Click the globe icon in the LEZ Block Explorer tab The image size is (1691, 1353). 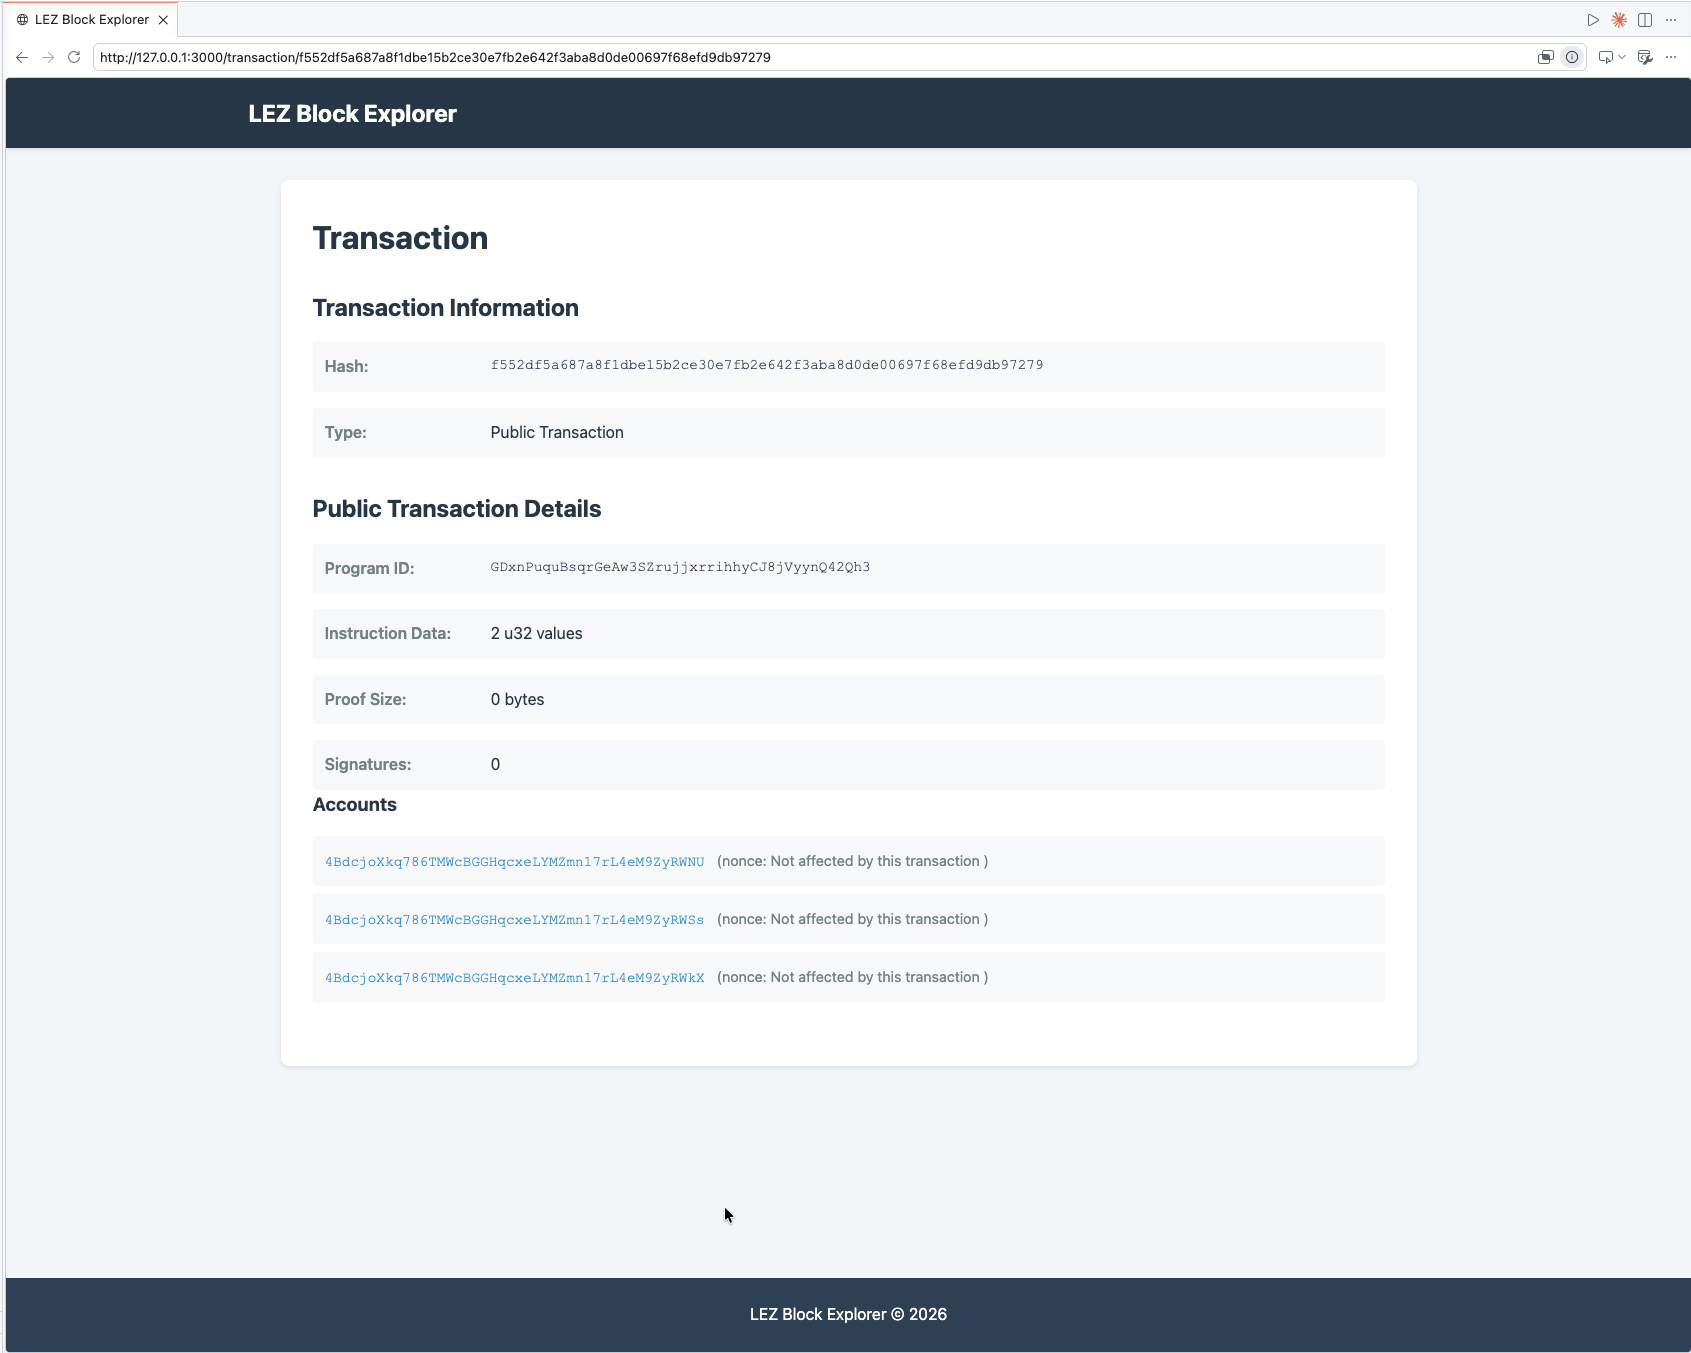click(22, 20)
